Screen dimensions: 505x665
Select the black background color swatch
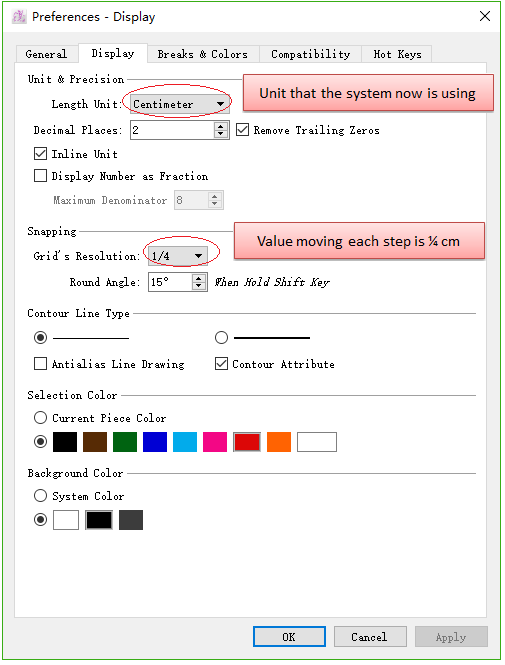point(99,520)
